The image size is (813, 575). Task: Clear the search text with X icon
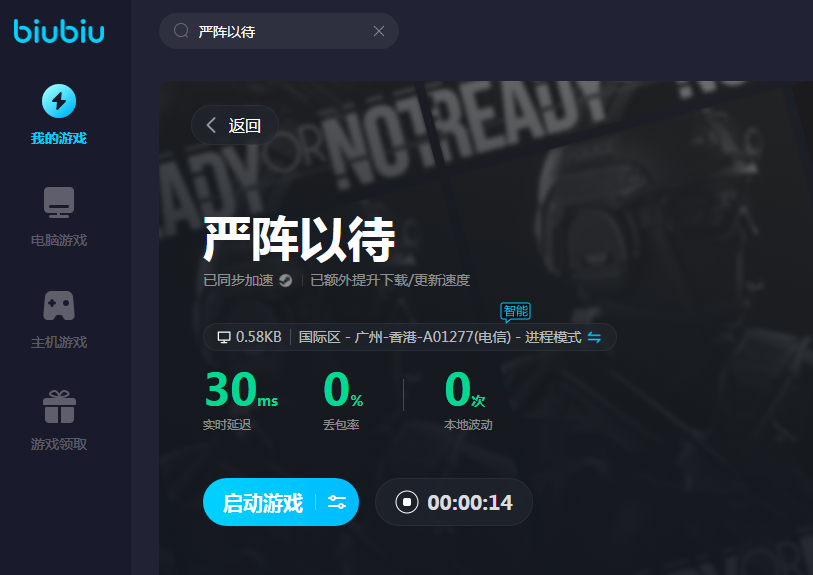(379, 31)
